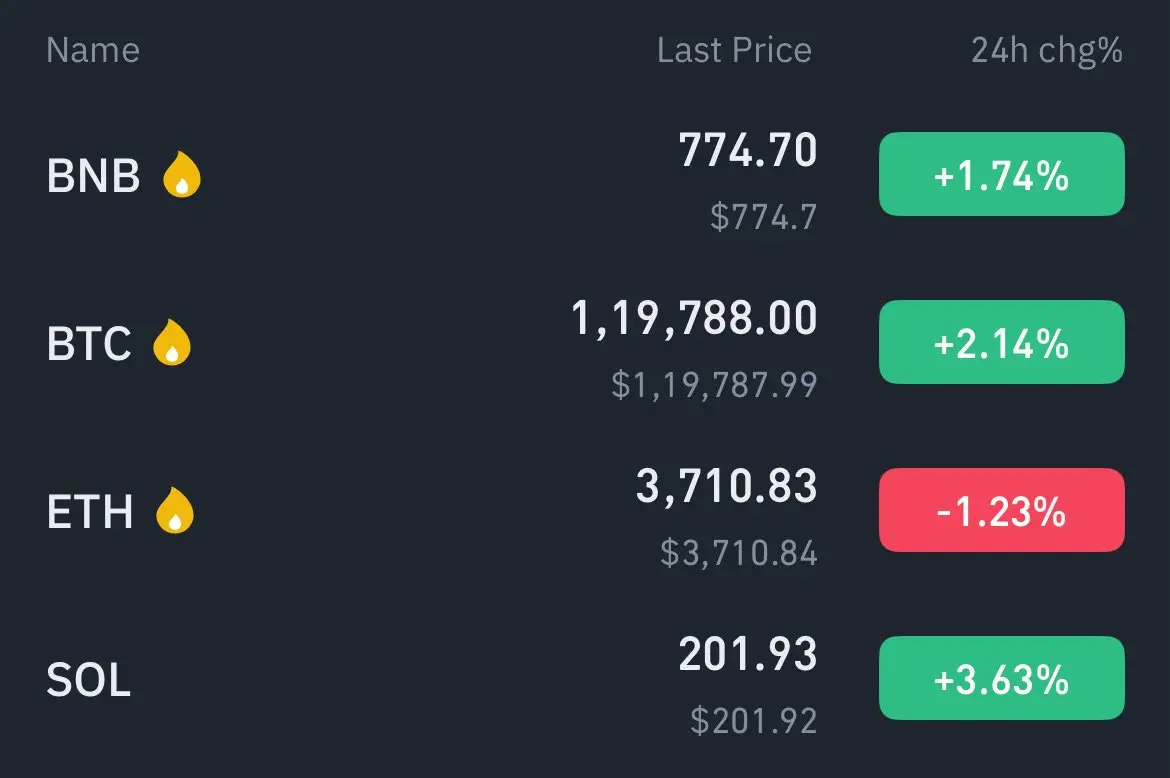The image size is (1170, 778).
Task: Tap the flame icon next to BTC
Action: 172,342
